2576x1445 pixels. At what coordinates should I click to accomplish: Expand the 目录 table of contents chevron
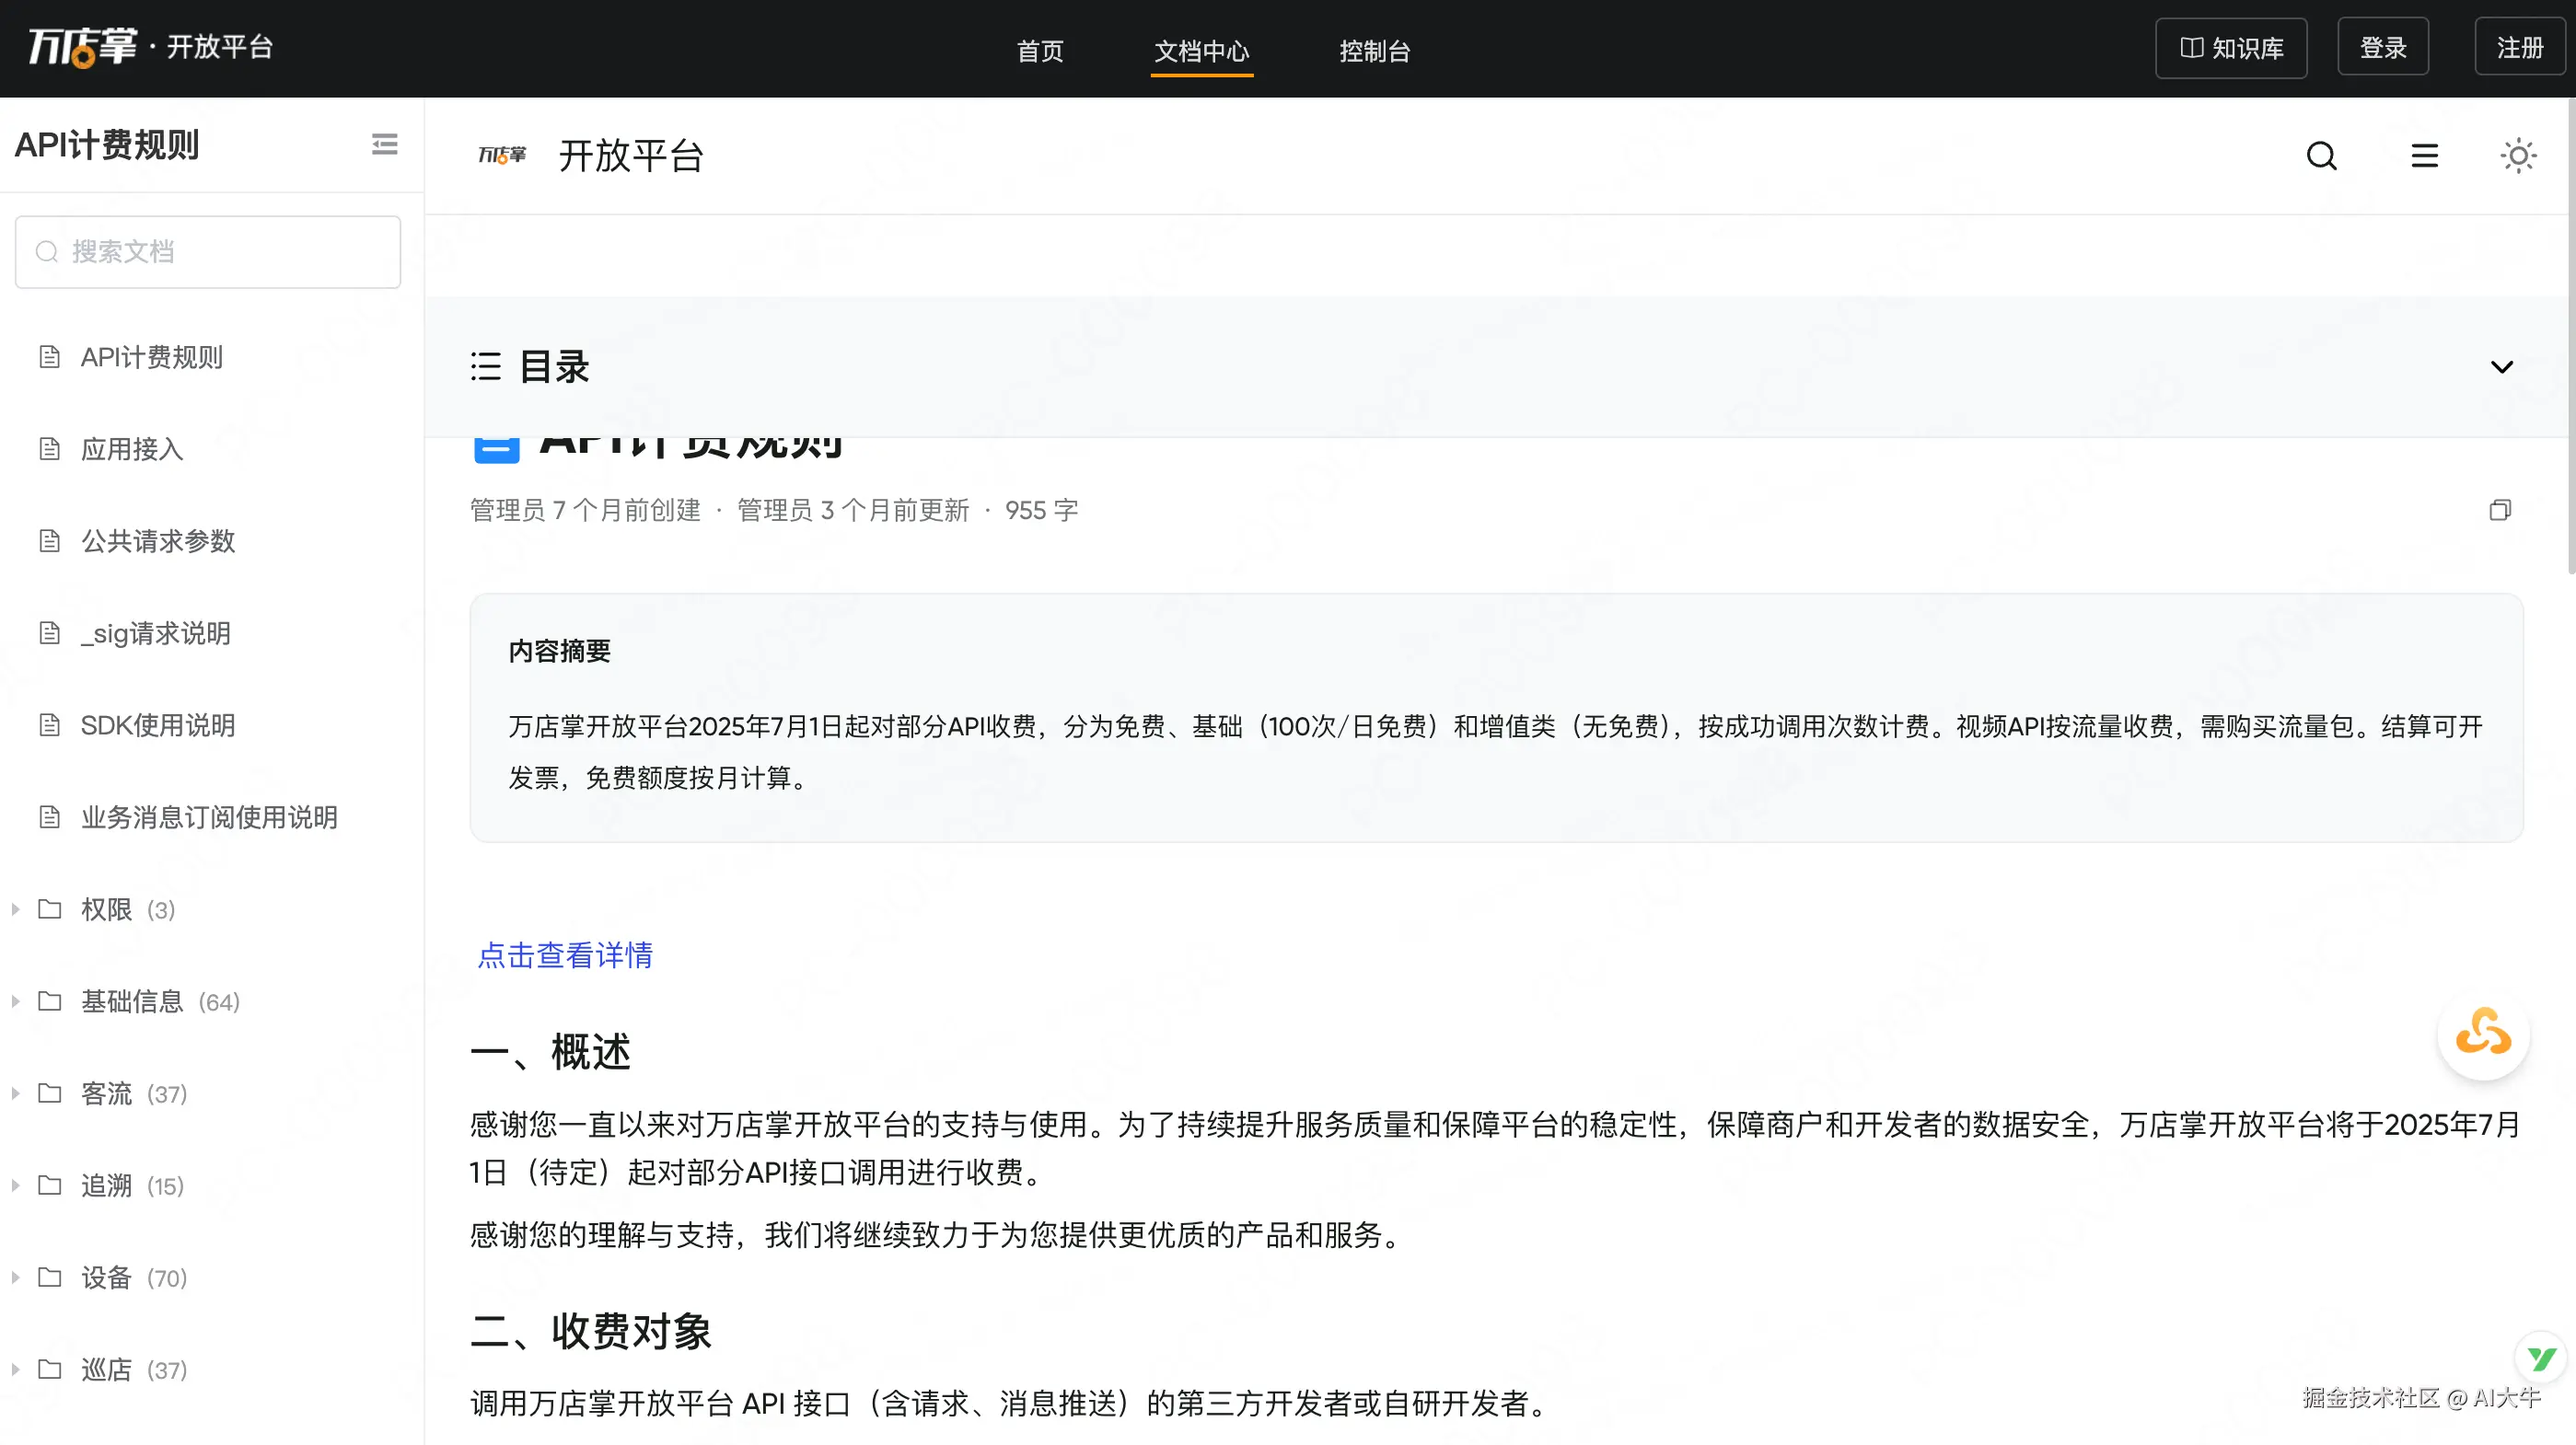click(x=2501, y=367)
